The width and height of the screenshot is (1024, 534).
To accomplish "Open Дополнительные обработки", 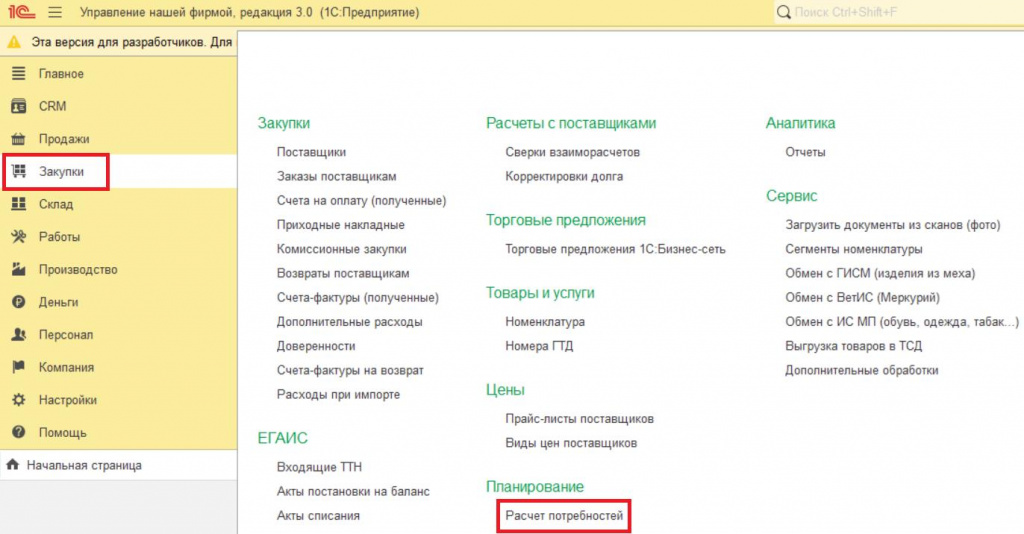I will coord(861,370).
